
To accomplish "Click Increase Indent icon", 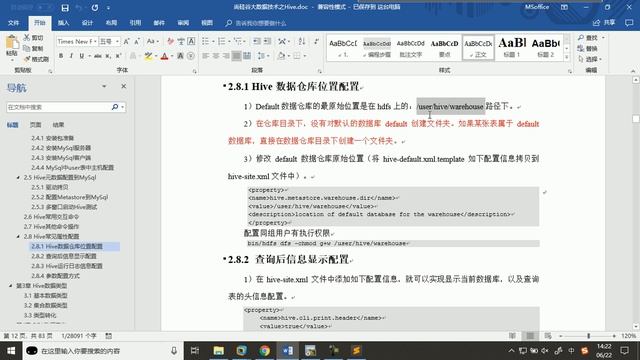I will pos(267,41).
